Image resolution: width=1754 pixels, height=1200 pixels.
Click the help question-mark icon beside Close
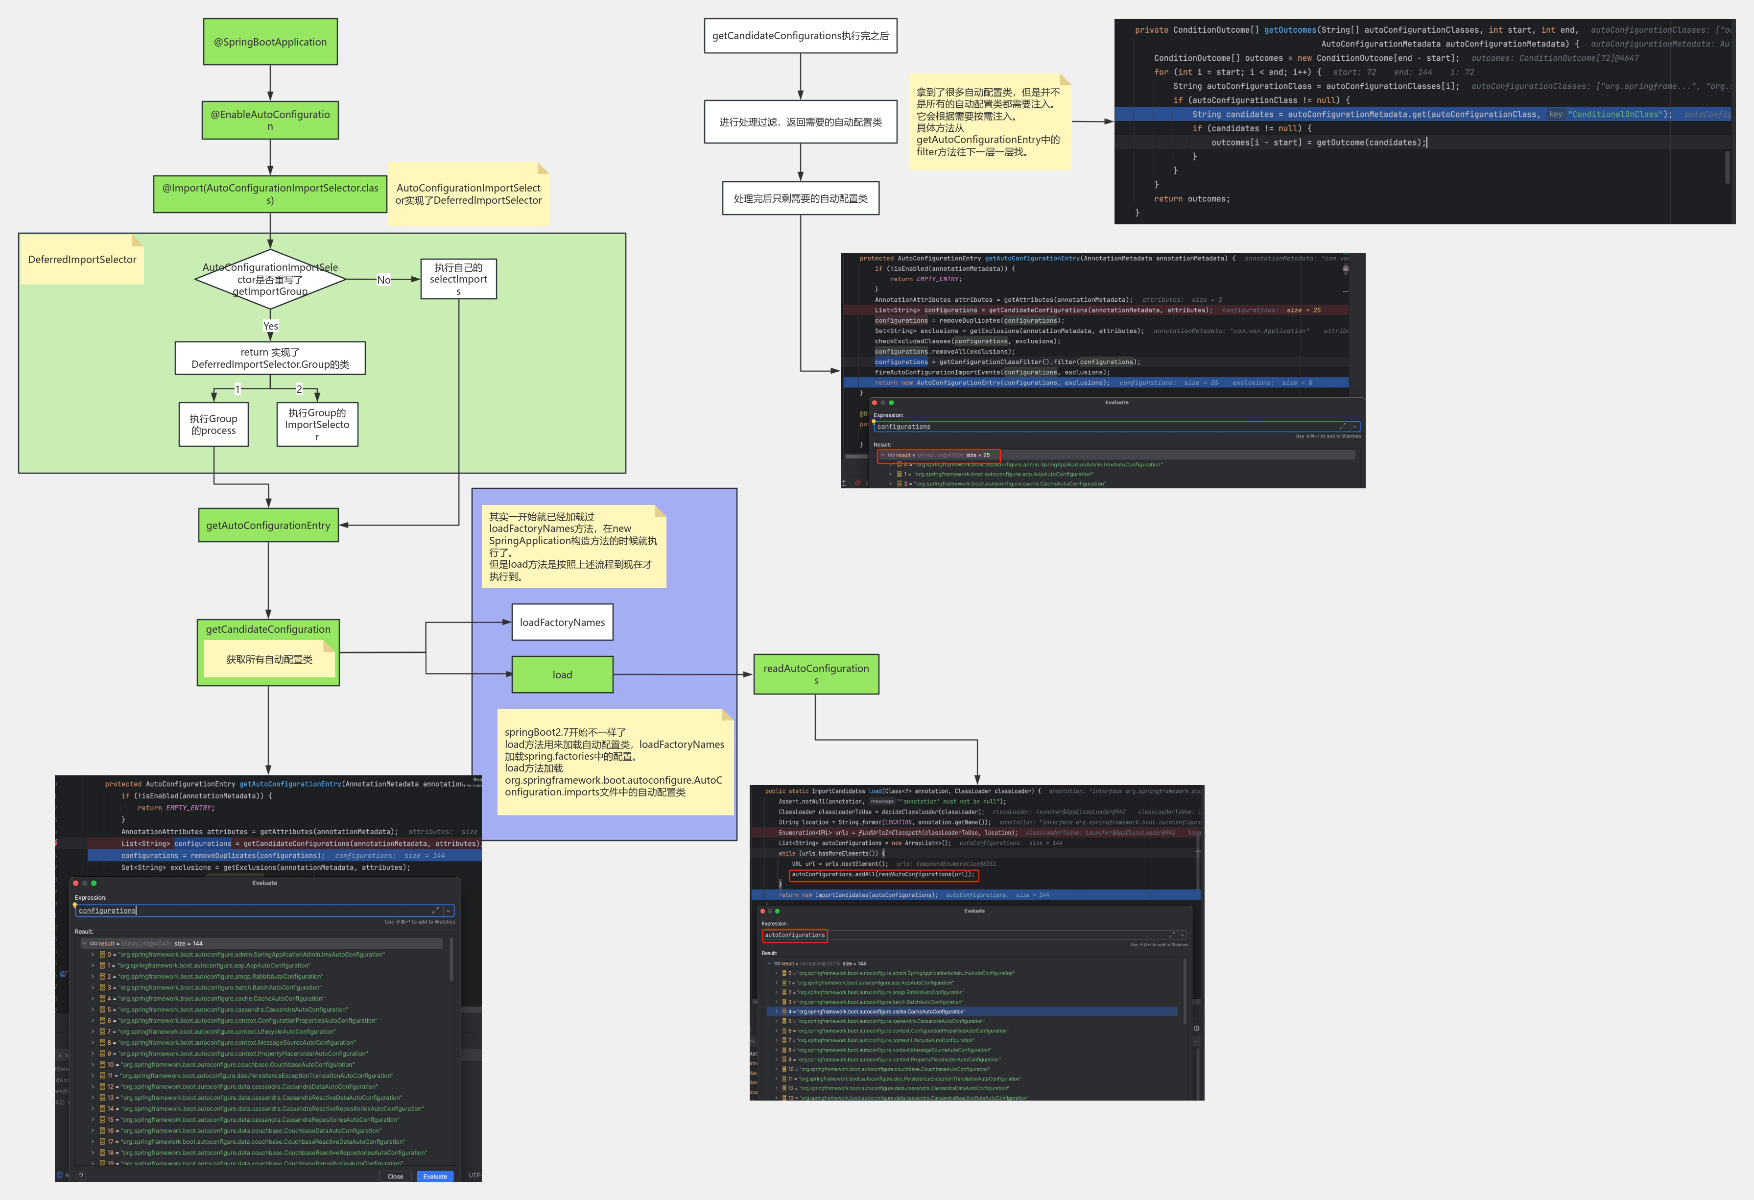[81, 1176]
